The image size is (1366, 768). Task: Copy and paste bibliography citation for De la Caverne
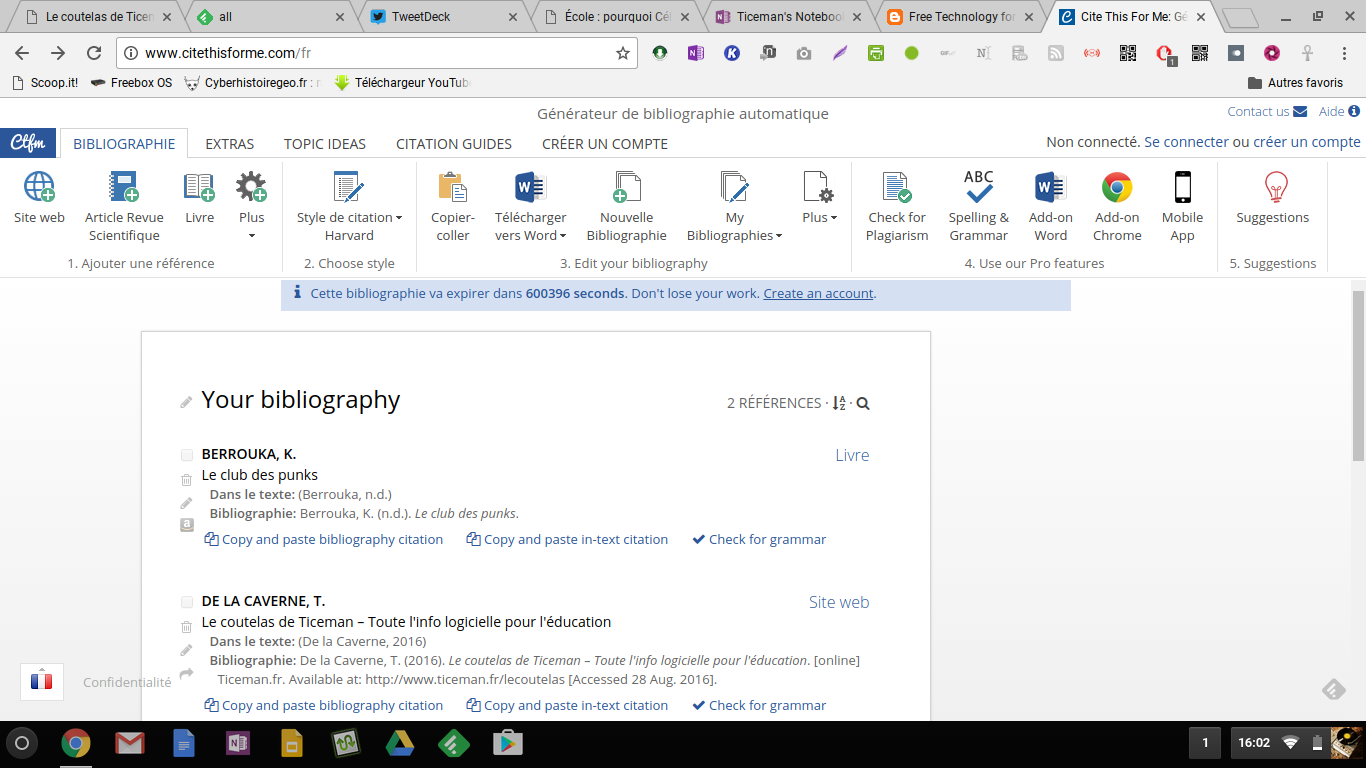324,705
